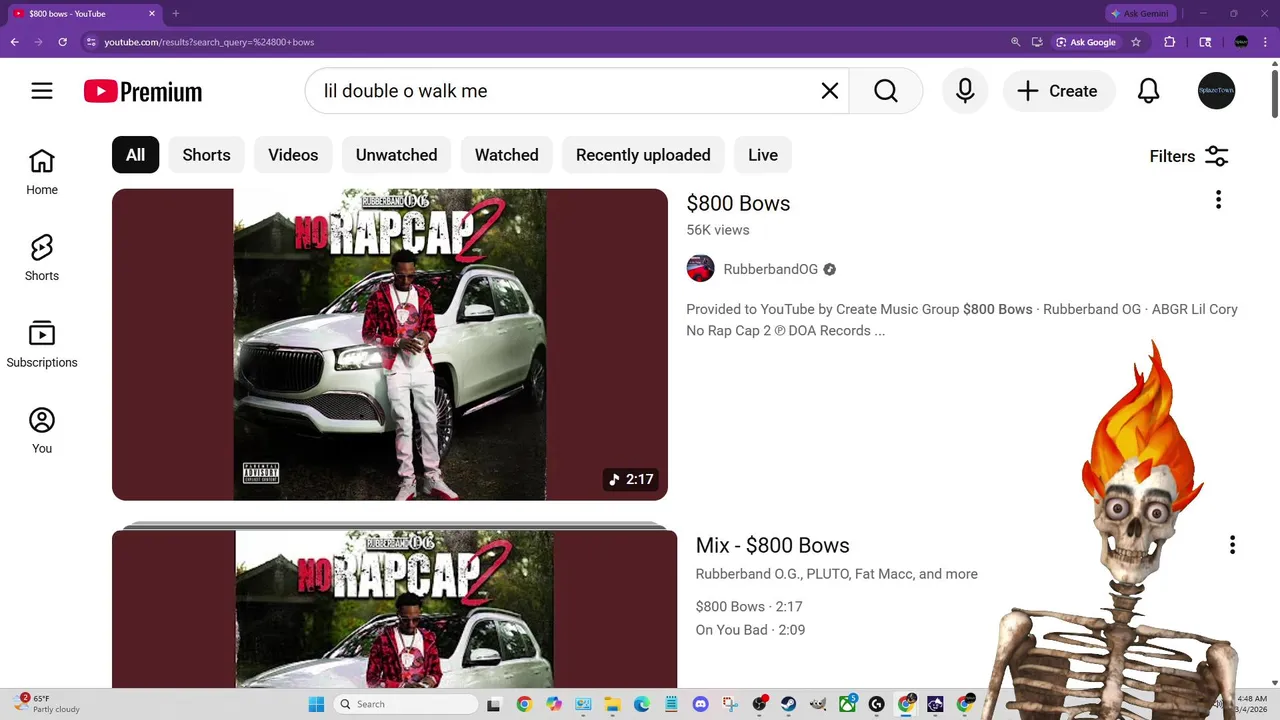Select the Videos filter chip
This screenshot has height=720, width=1280.
pyautogui.click(x=293, y=155)
